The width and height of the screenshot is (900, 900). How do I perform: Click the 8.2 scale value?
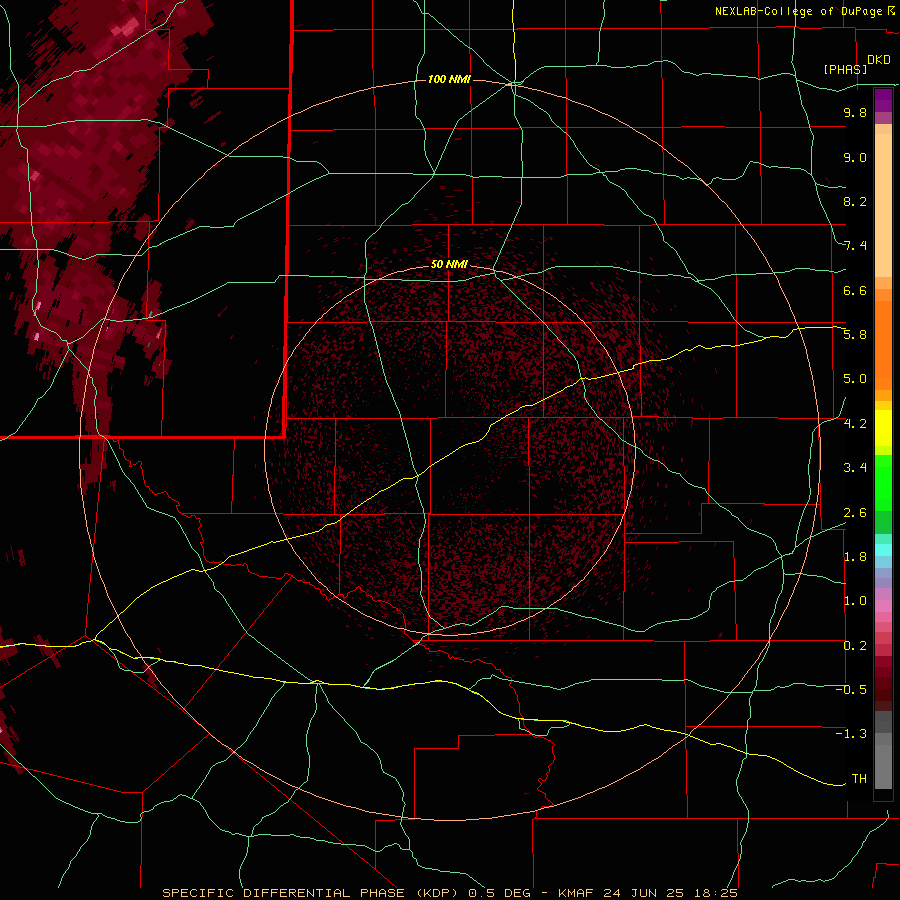coord(855,201)
